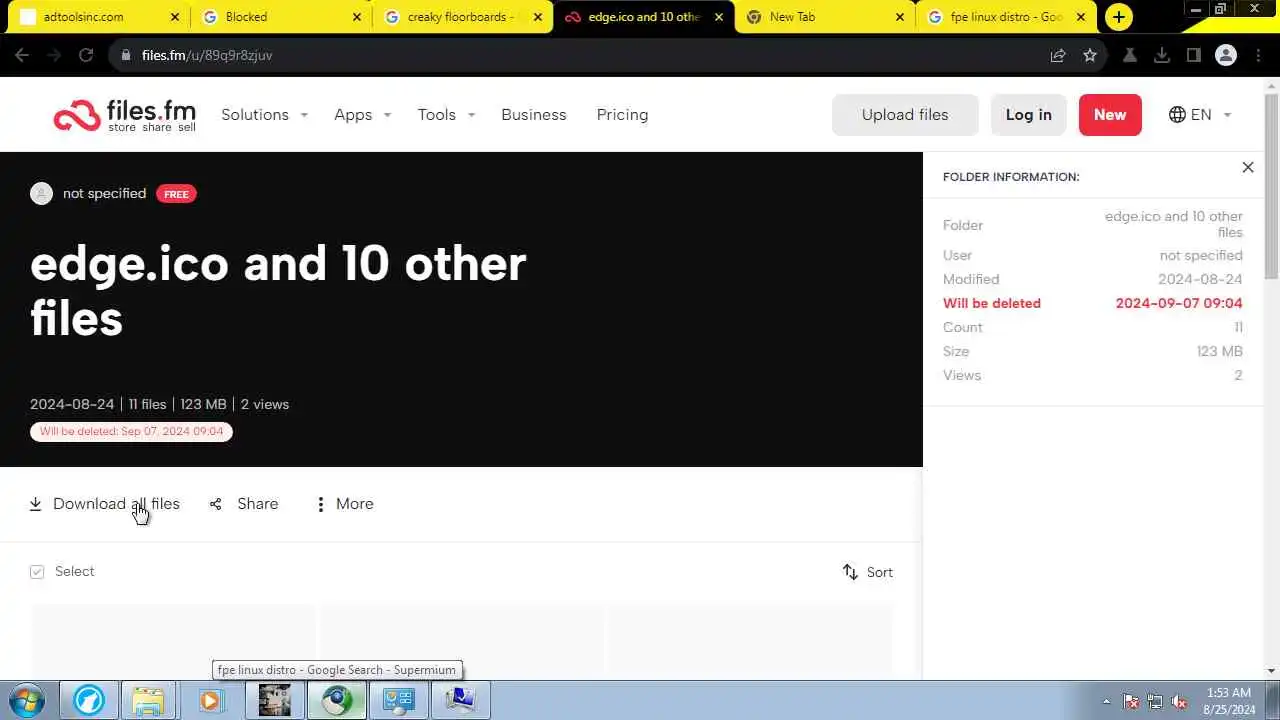Open the media player taskbar icon

tap(210, 700)
